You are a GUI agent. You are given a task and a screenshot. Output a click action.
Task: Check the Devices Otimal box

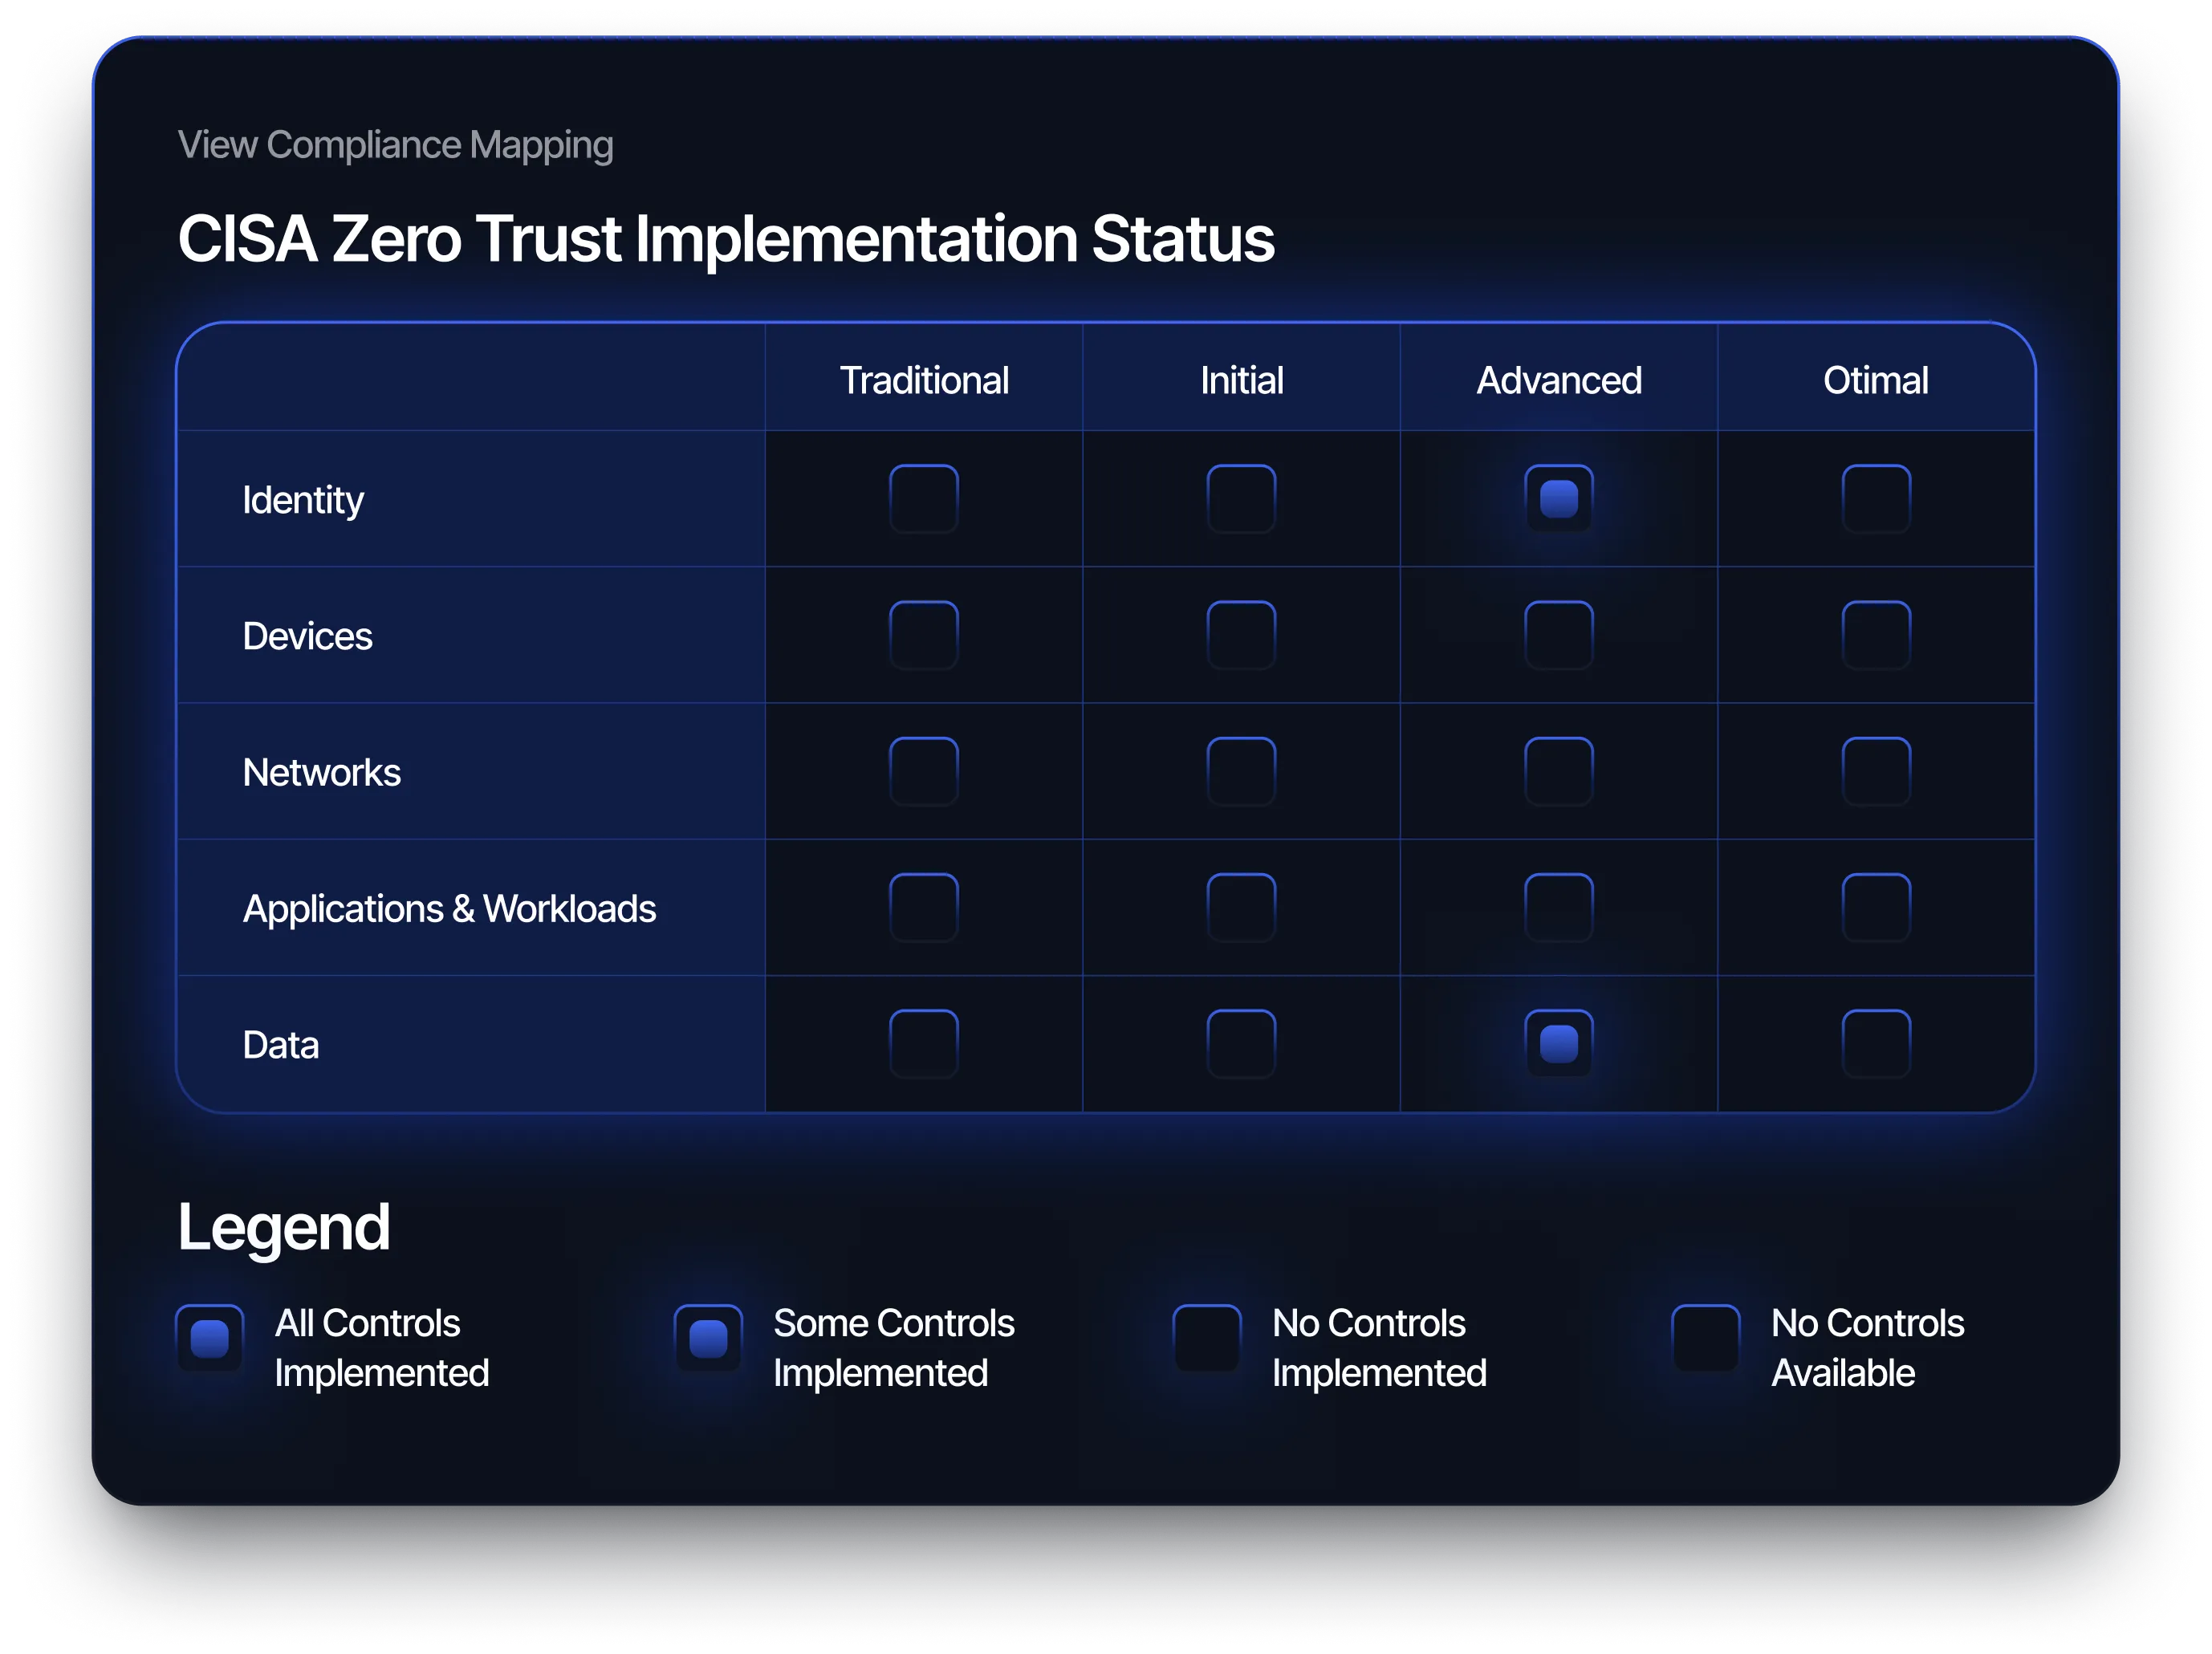[1876, 635]
